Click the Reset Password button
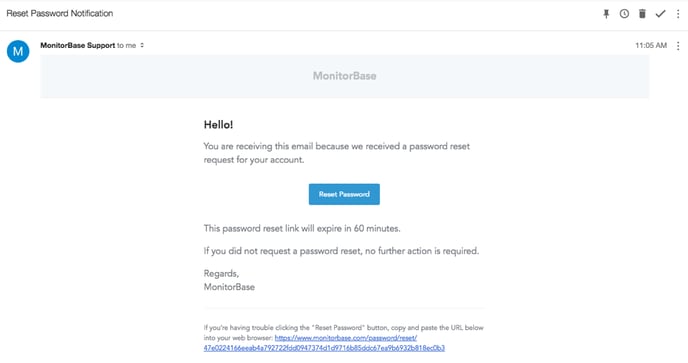688x363 pixels. coord(344,194)
